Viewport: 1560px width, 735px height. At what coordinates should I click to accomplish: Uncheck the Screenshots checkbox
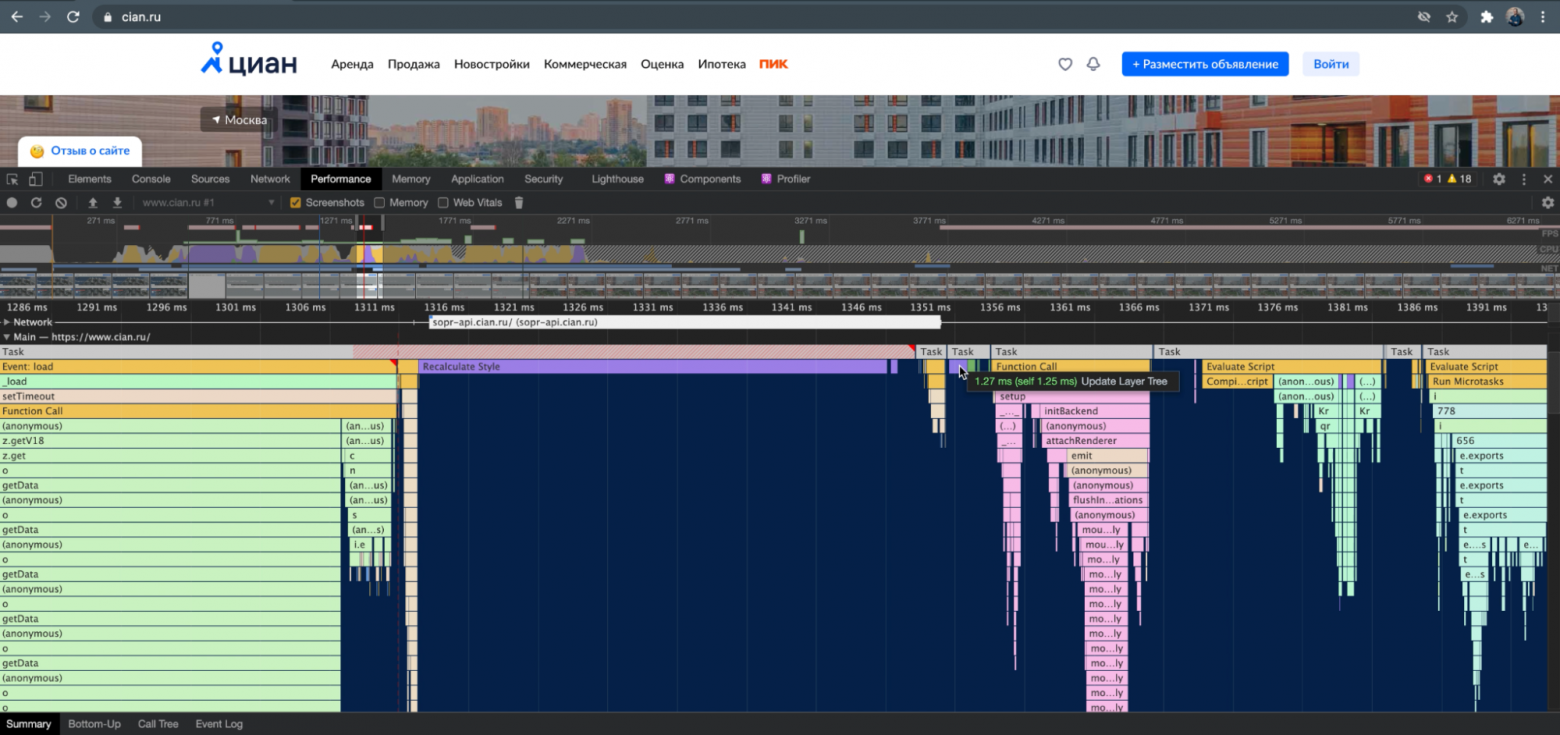tap(295, 202)
